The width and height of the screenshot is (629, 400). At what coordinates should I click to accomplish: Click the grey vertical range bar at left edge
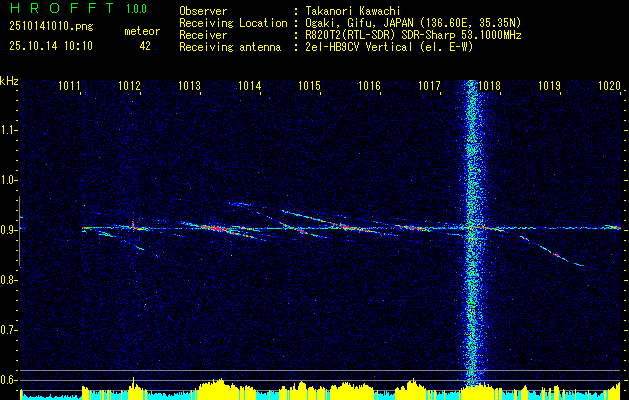(19, 231)
